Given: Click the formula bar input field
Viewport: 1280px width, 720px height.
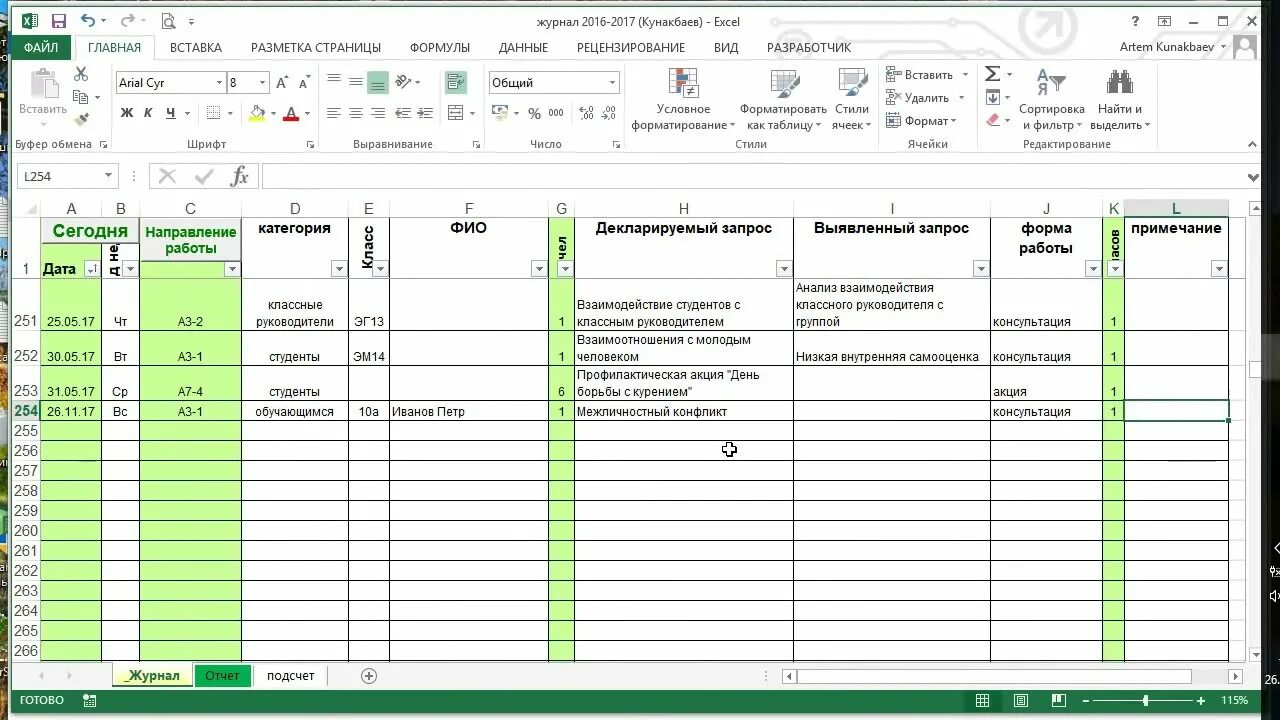Looking at the screenshot, I should pos(752,177).
